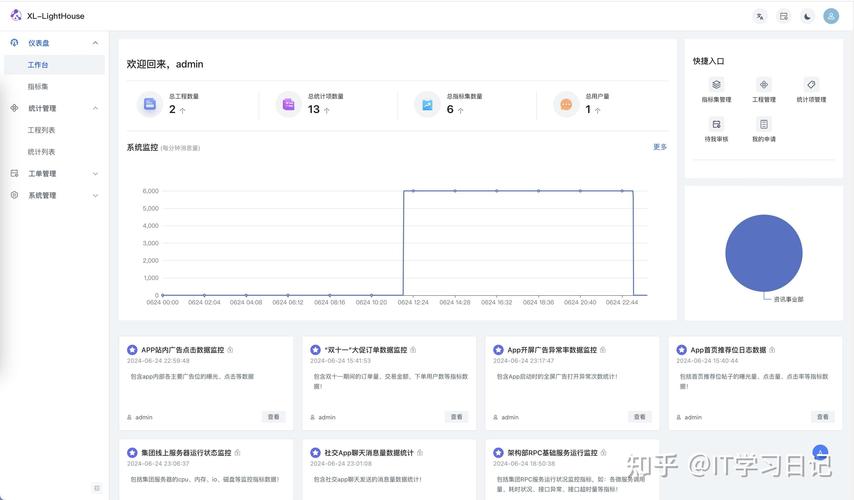Click the XL-LightHouse logo icon

click(x=16, y=15)
